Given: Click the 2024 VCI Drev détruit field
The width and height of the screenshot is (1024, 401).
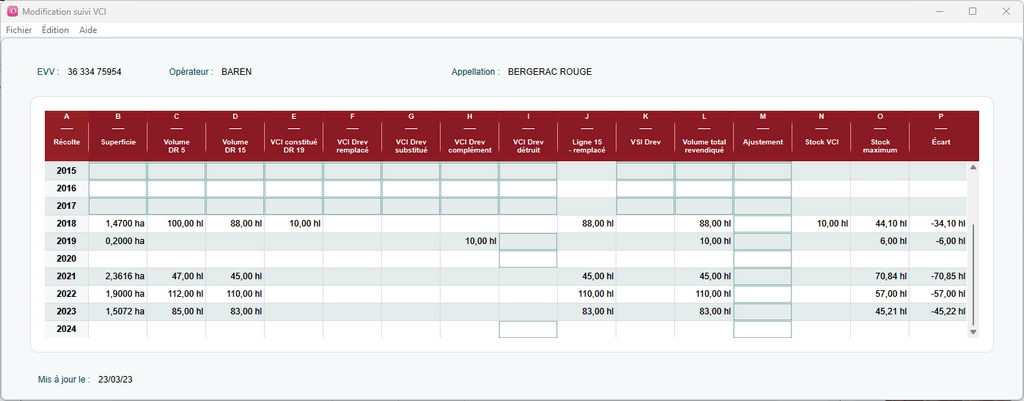Looking at the screenshot, I should (528, 330).
